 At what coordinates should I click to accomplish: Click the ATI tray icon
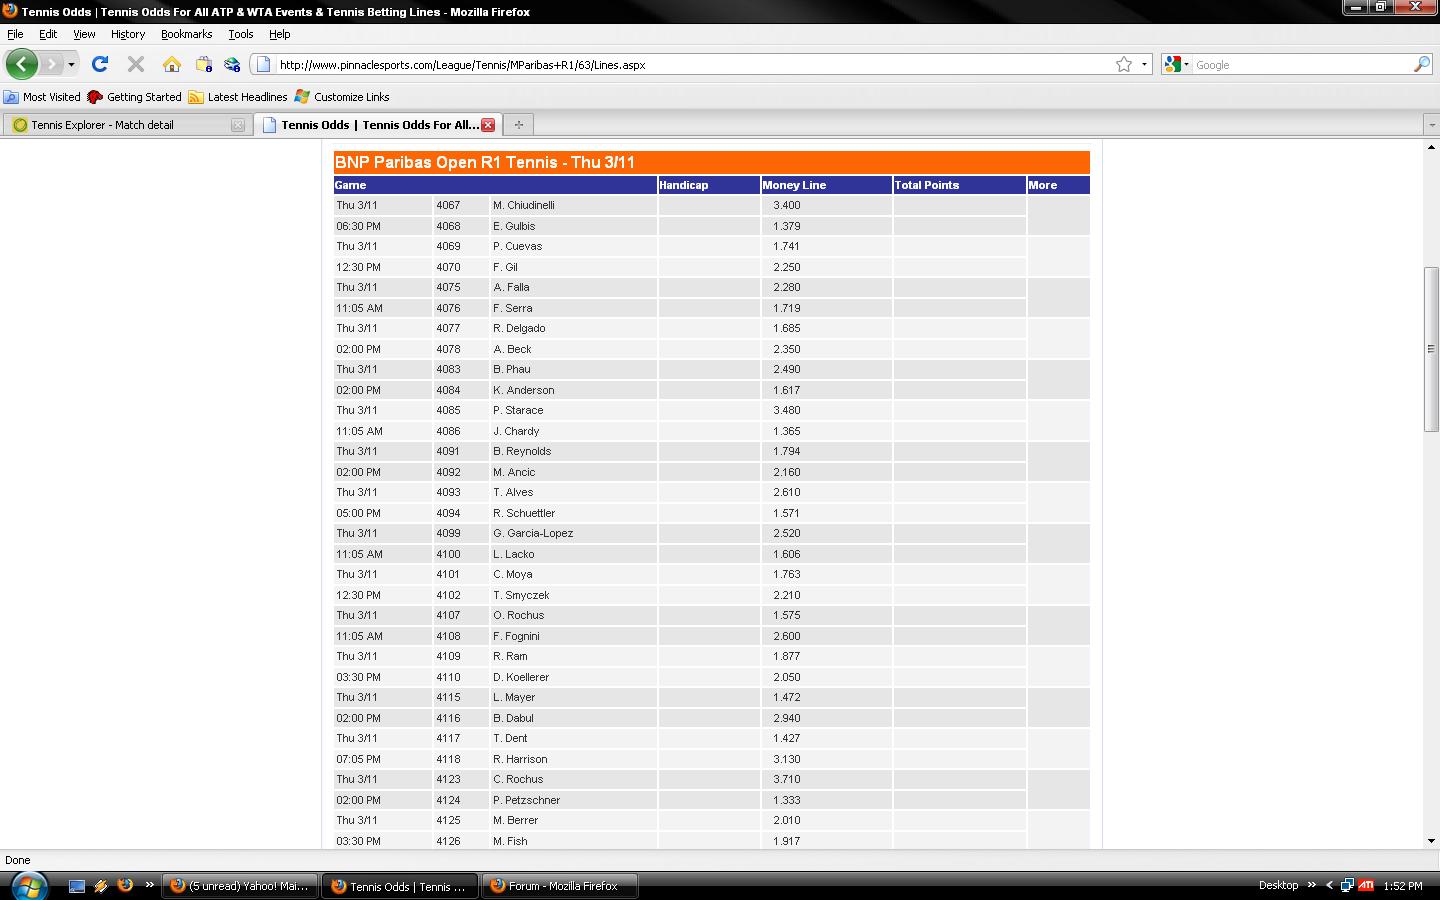tap(1366, 885)
